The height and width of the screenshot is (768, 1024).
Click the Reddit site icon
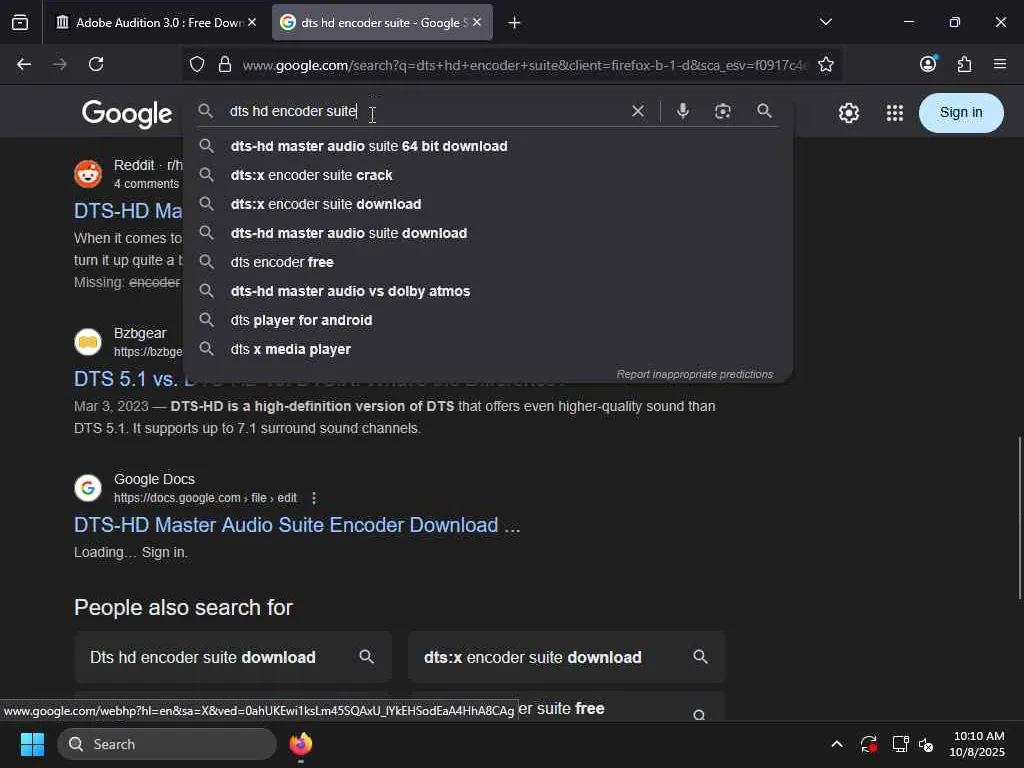(x=88, y=174)
